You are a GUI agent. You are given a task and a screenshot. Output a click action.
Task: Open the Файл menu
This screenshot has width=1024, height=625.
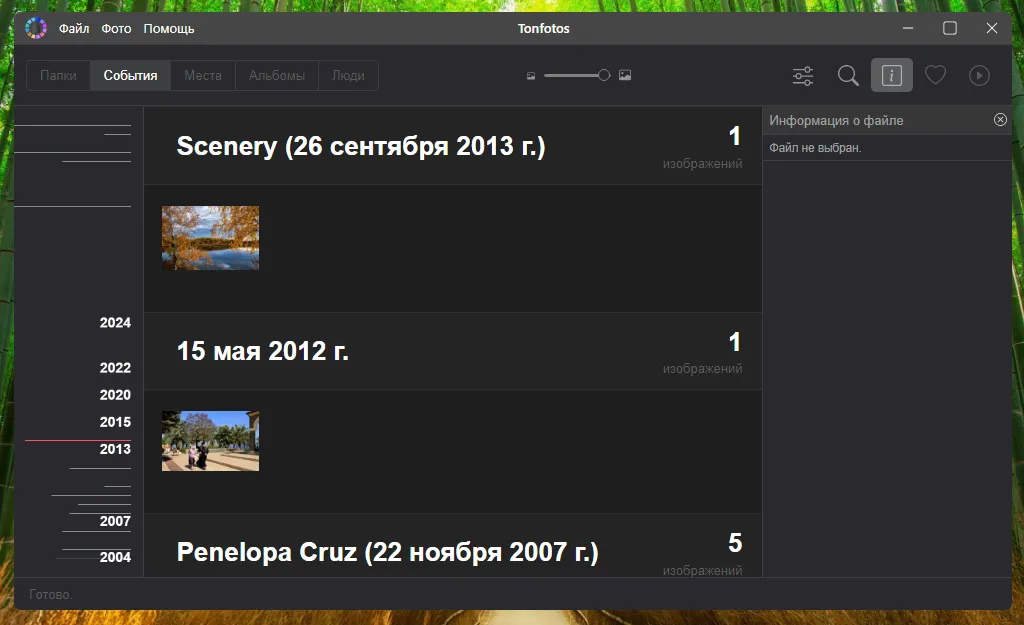pyautogui.click(x=74, y=29)
